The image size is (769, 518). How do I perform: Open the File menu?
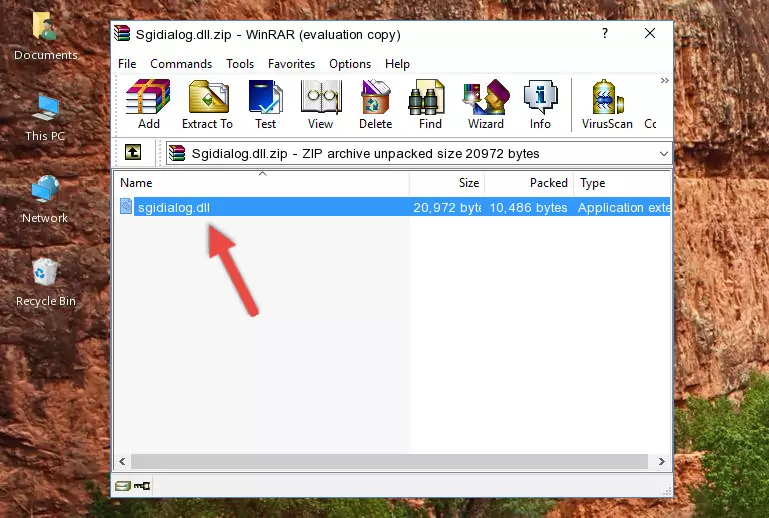pyautogui.click(x=127, y=64)
